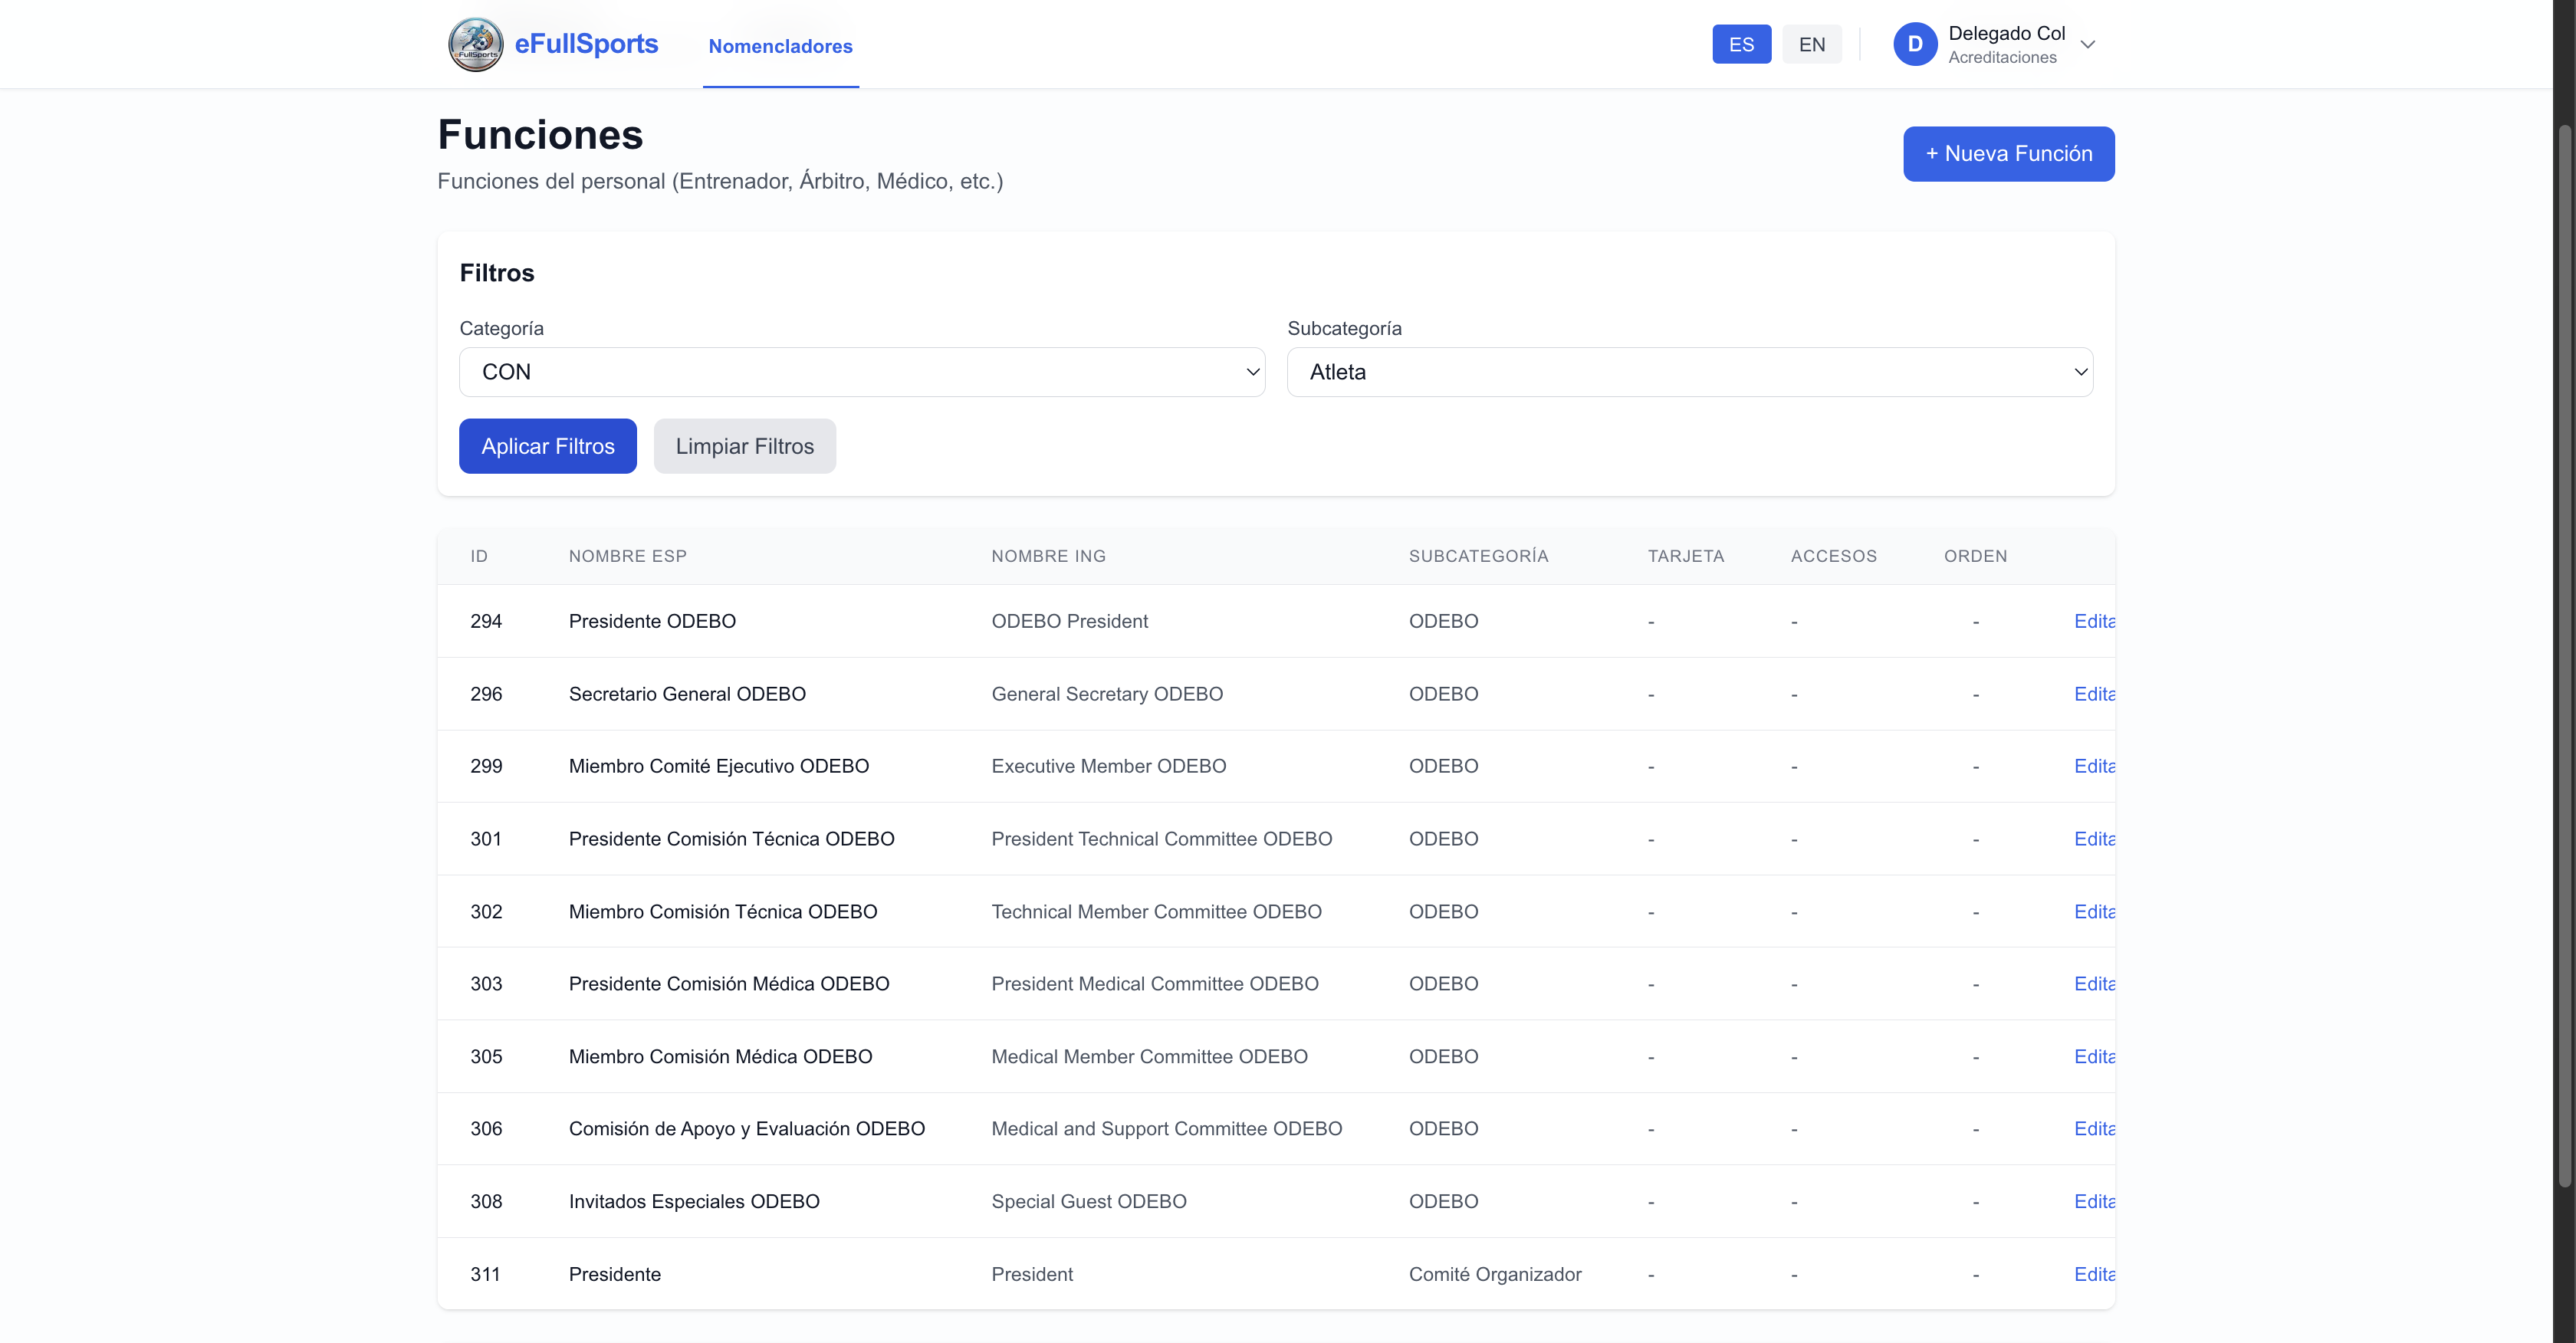The height and width of the screenshot is (1343, 2576).
Task: Open the Categoría dropdown
Action: pyautogui.click(x=861, y=372)
